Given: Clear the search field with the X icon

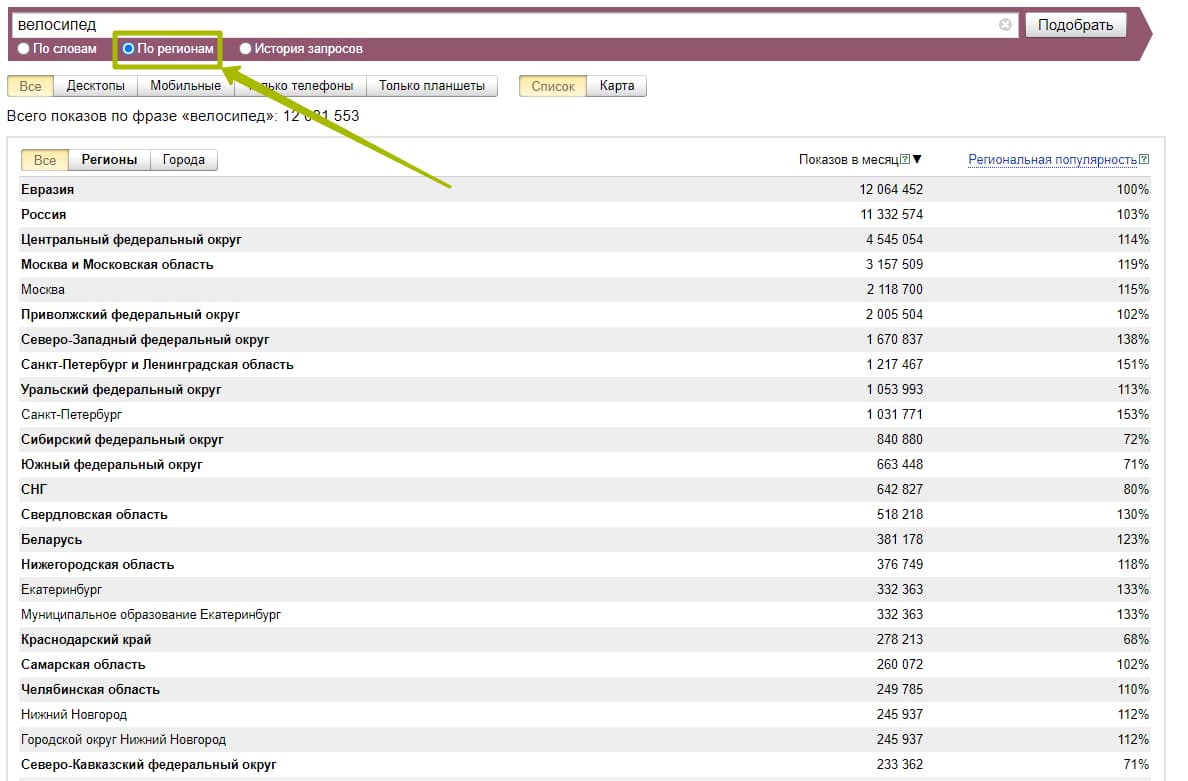Looking at the screenshot, I should pos(1005,25).
